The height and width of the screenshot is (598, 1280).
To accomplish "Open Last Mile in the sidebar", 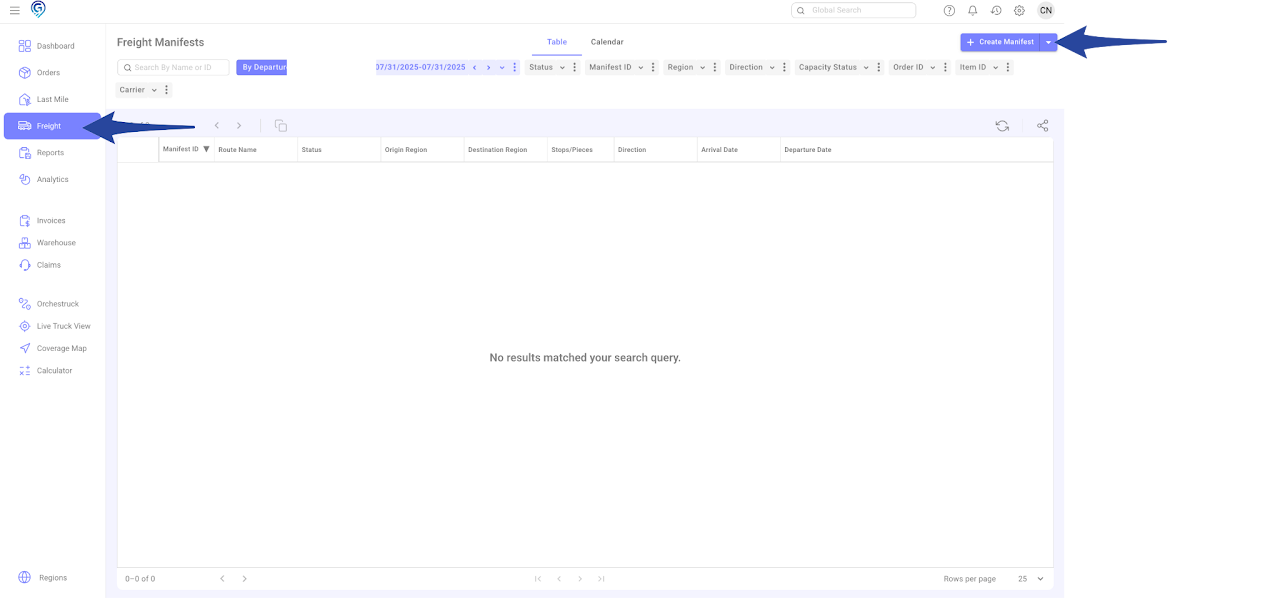I will [52, 100].
